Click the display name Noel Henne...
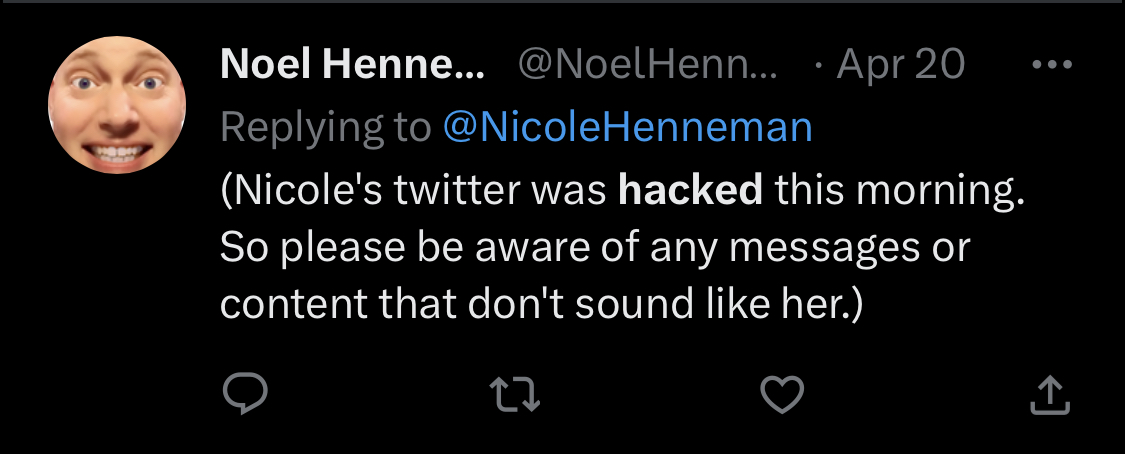This screenshot has width=1125, height=454. (352, 64)
